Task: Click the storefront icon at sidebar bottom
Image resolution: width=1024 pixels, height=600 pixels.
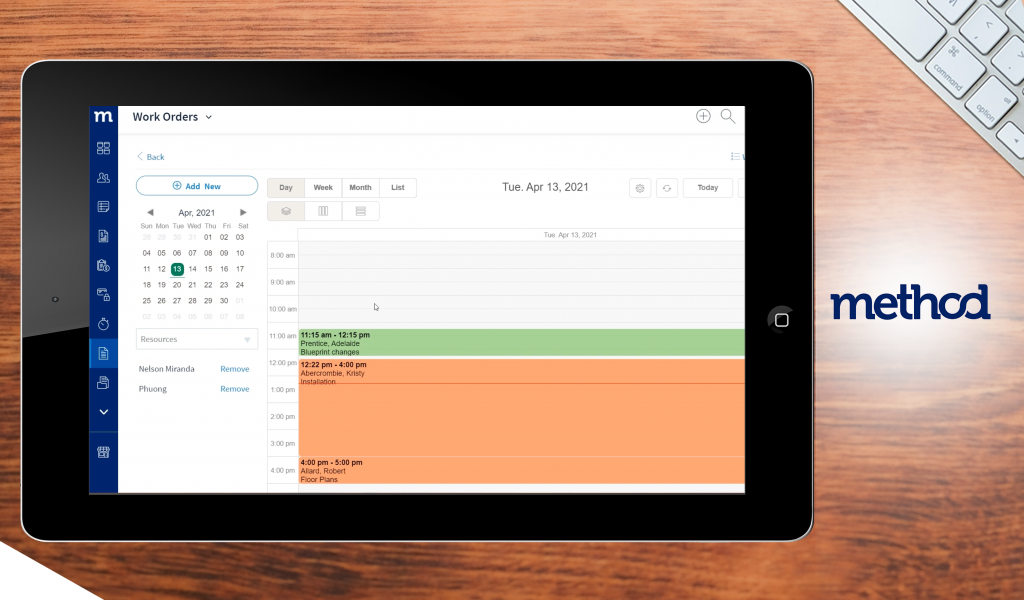Action: pos(103,452)
